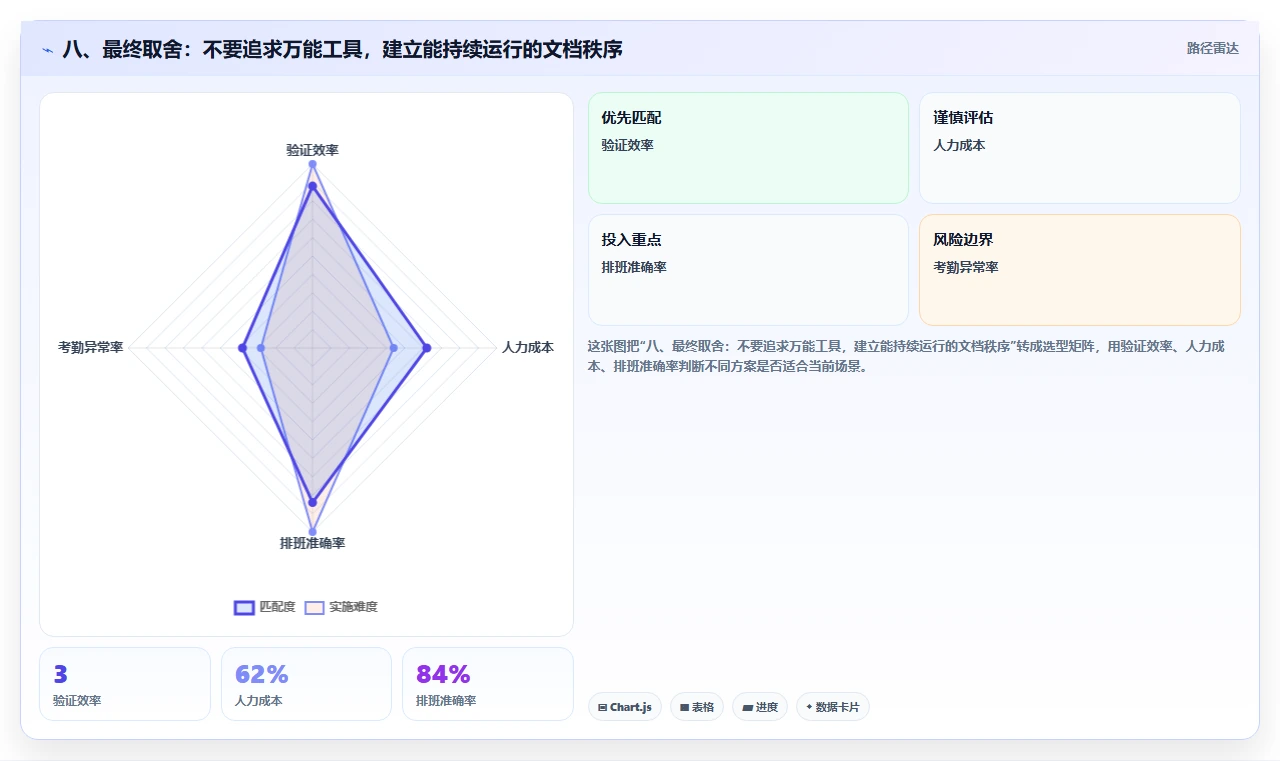Click the 人力成本 axis label on radar

click(x=528, y=348)
